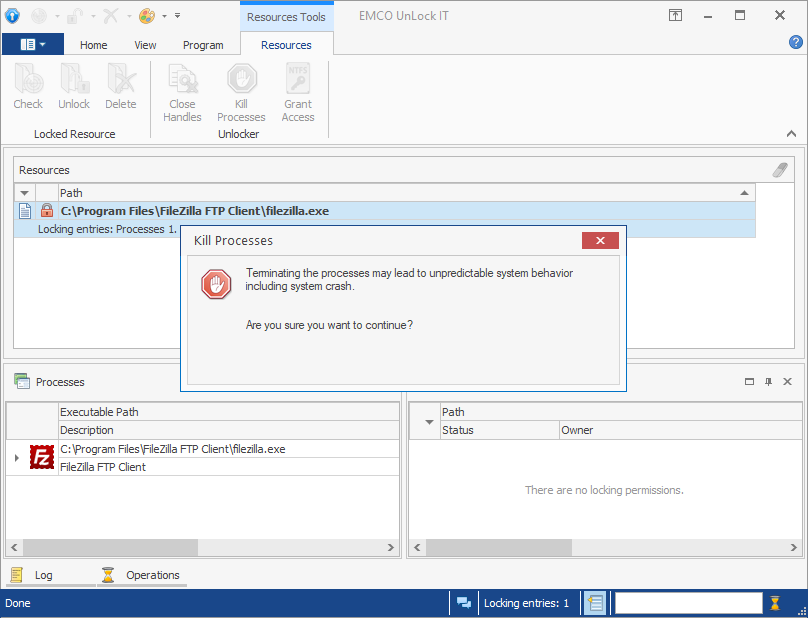The width and height of the screenshot is (808, 618).
Task: Click the chat bubbles status bar icon
Action: pos(464,603)
